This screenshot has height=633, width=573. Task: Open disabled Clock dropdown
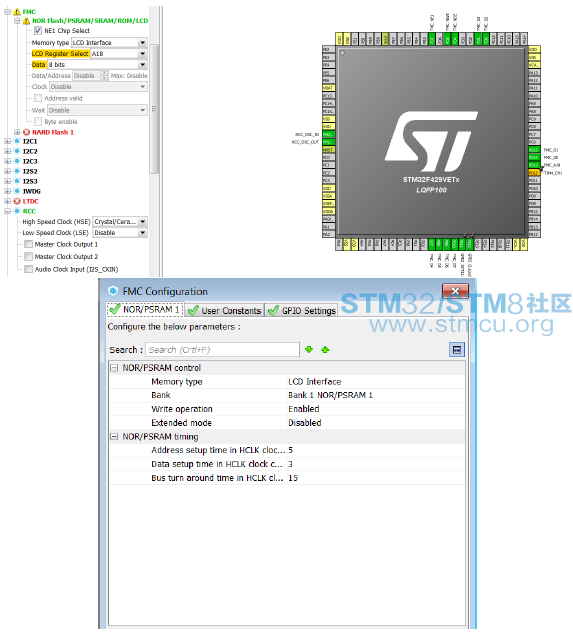click(98, 86)
